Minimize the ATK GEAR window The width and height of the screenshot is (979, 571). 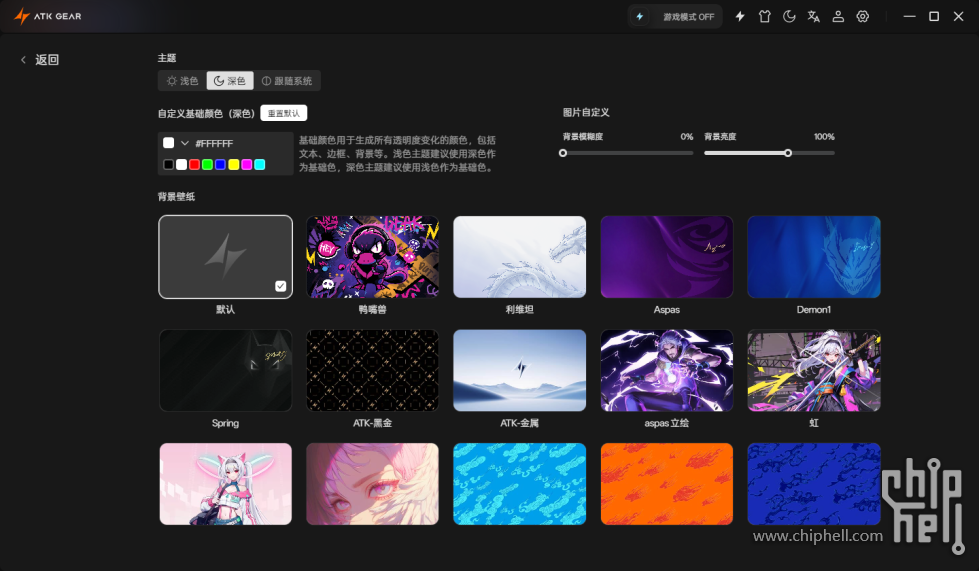pos(910,17)
